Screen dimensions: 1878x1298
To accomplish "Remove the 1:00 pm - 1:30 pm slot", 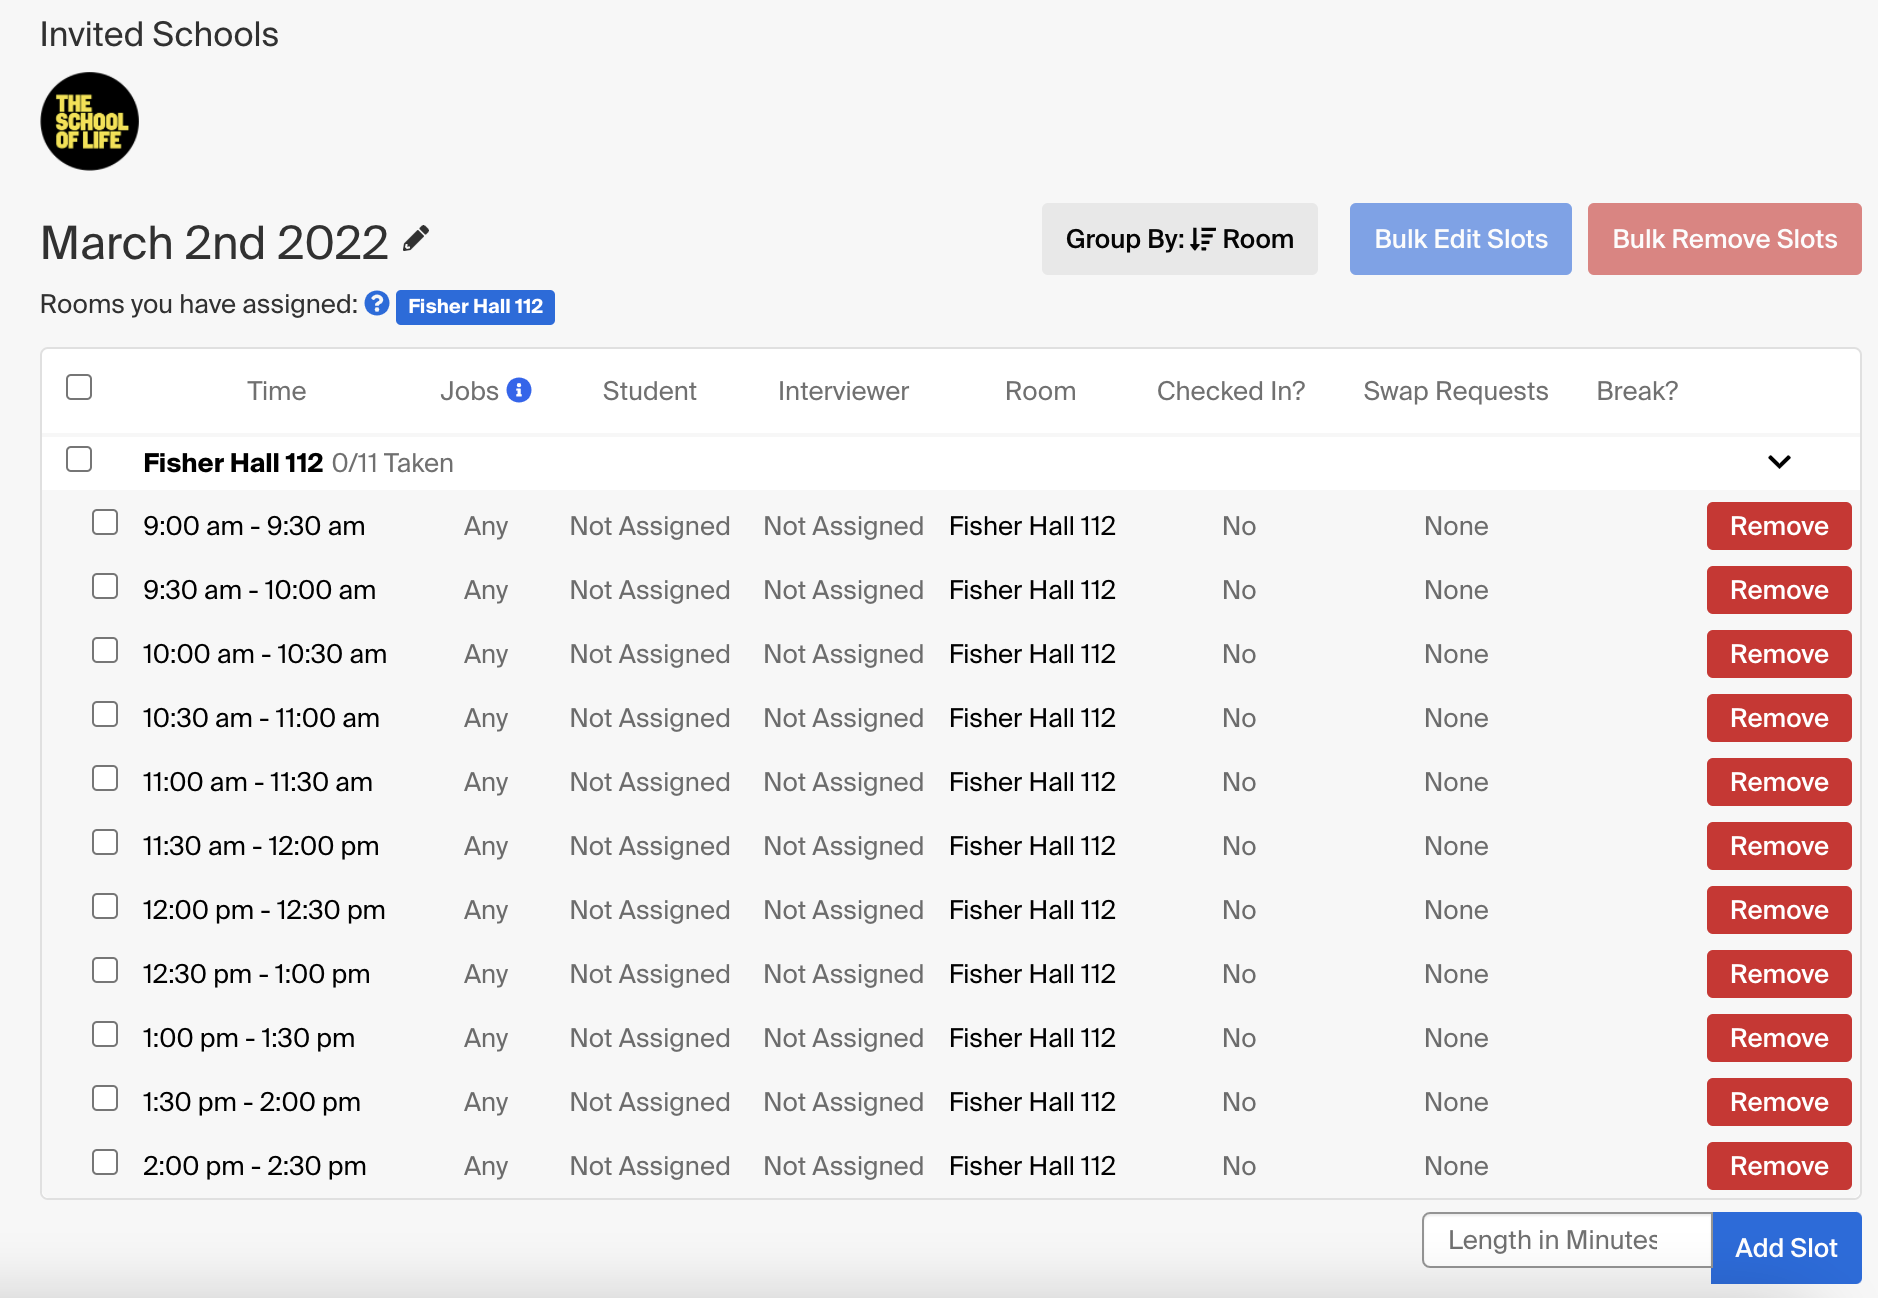I will [1779, 1038].
